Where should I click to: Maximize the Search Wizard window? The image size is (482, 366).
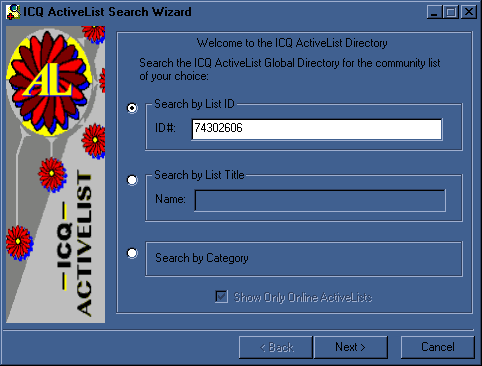coord(451,12)
